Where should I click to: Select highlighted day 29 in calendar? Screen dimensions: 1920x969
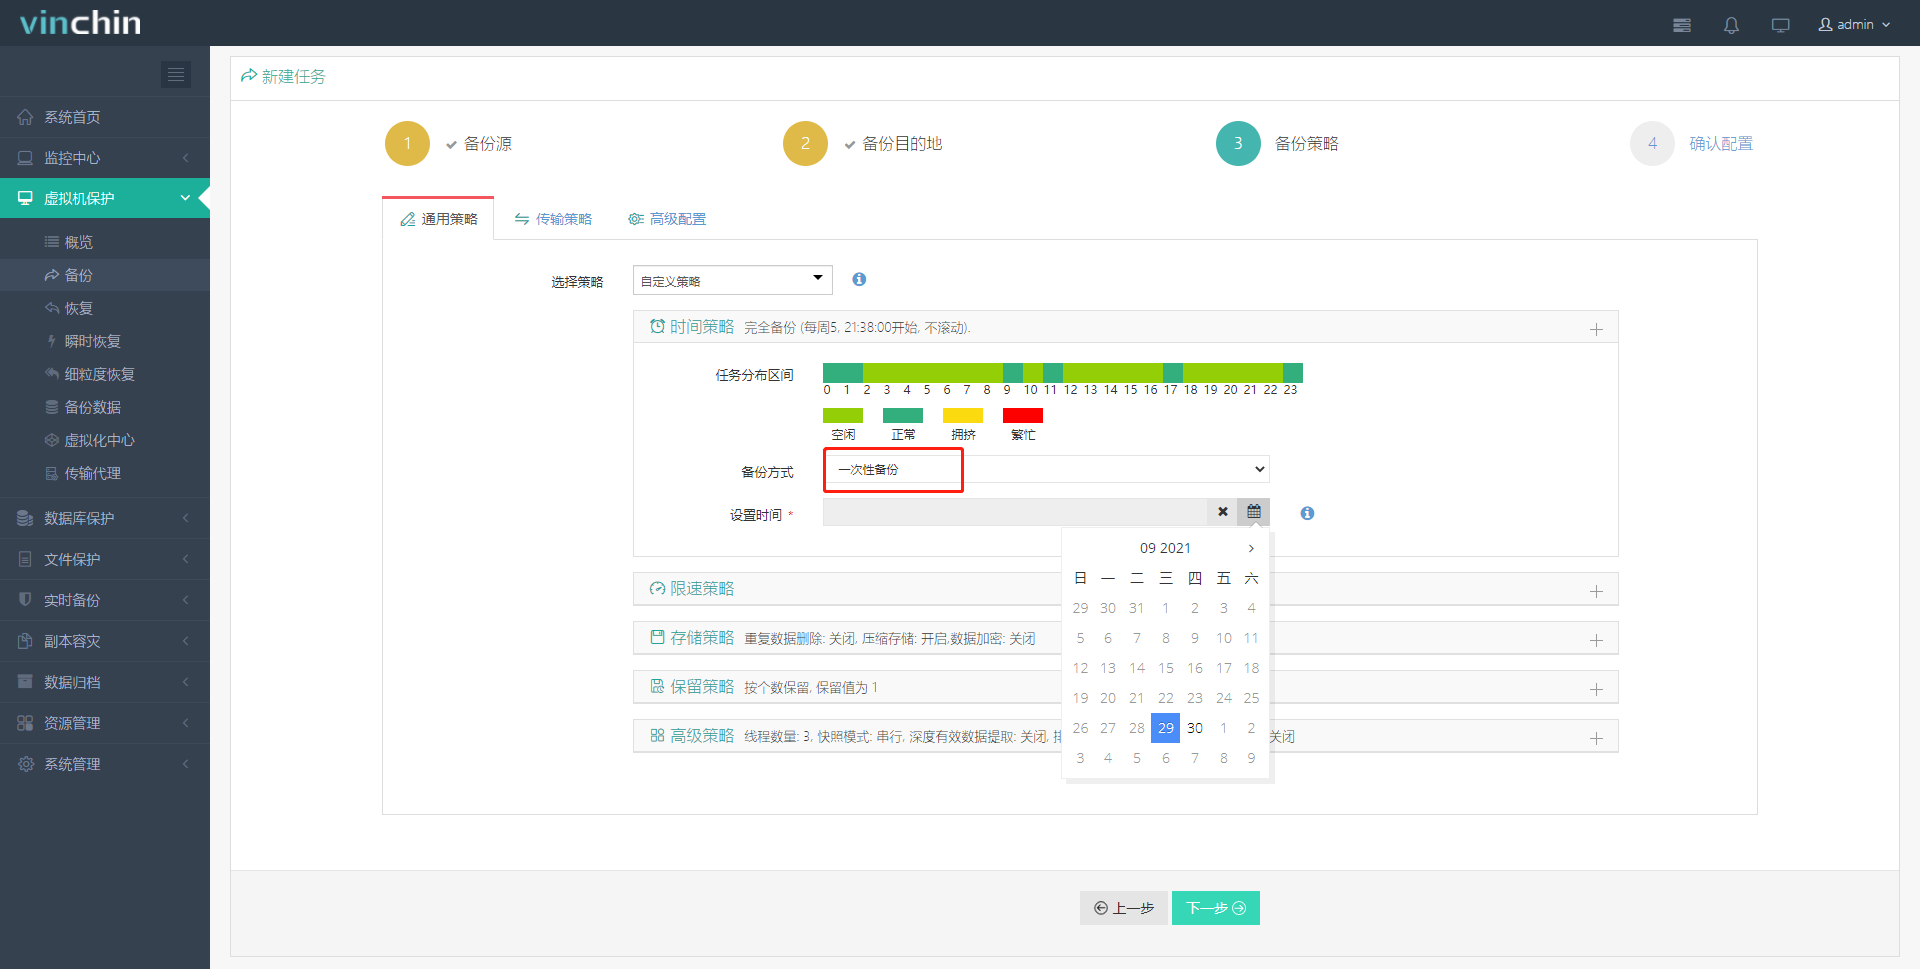coord(1166,728)
